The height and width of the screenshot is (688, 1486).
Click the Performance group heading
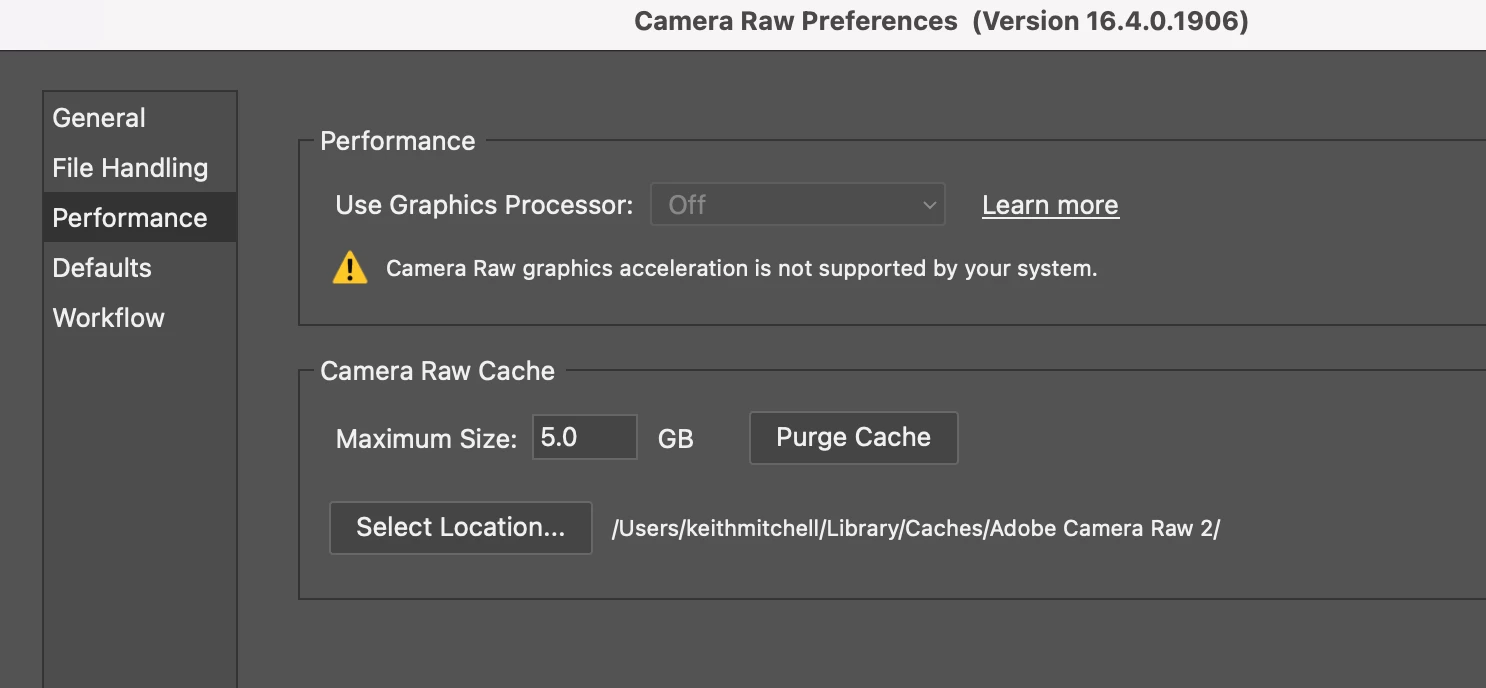tap(397, 141)
